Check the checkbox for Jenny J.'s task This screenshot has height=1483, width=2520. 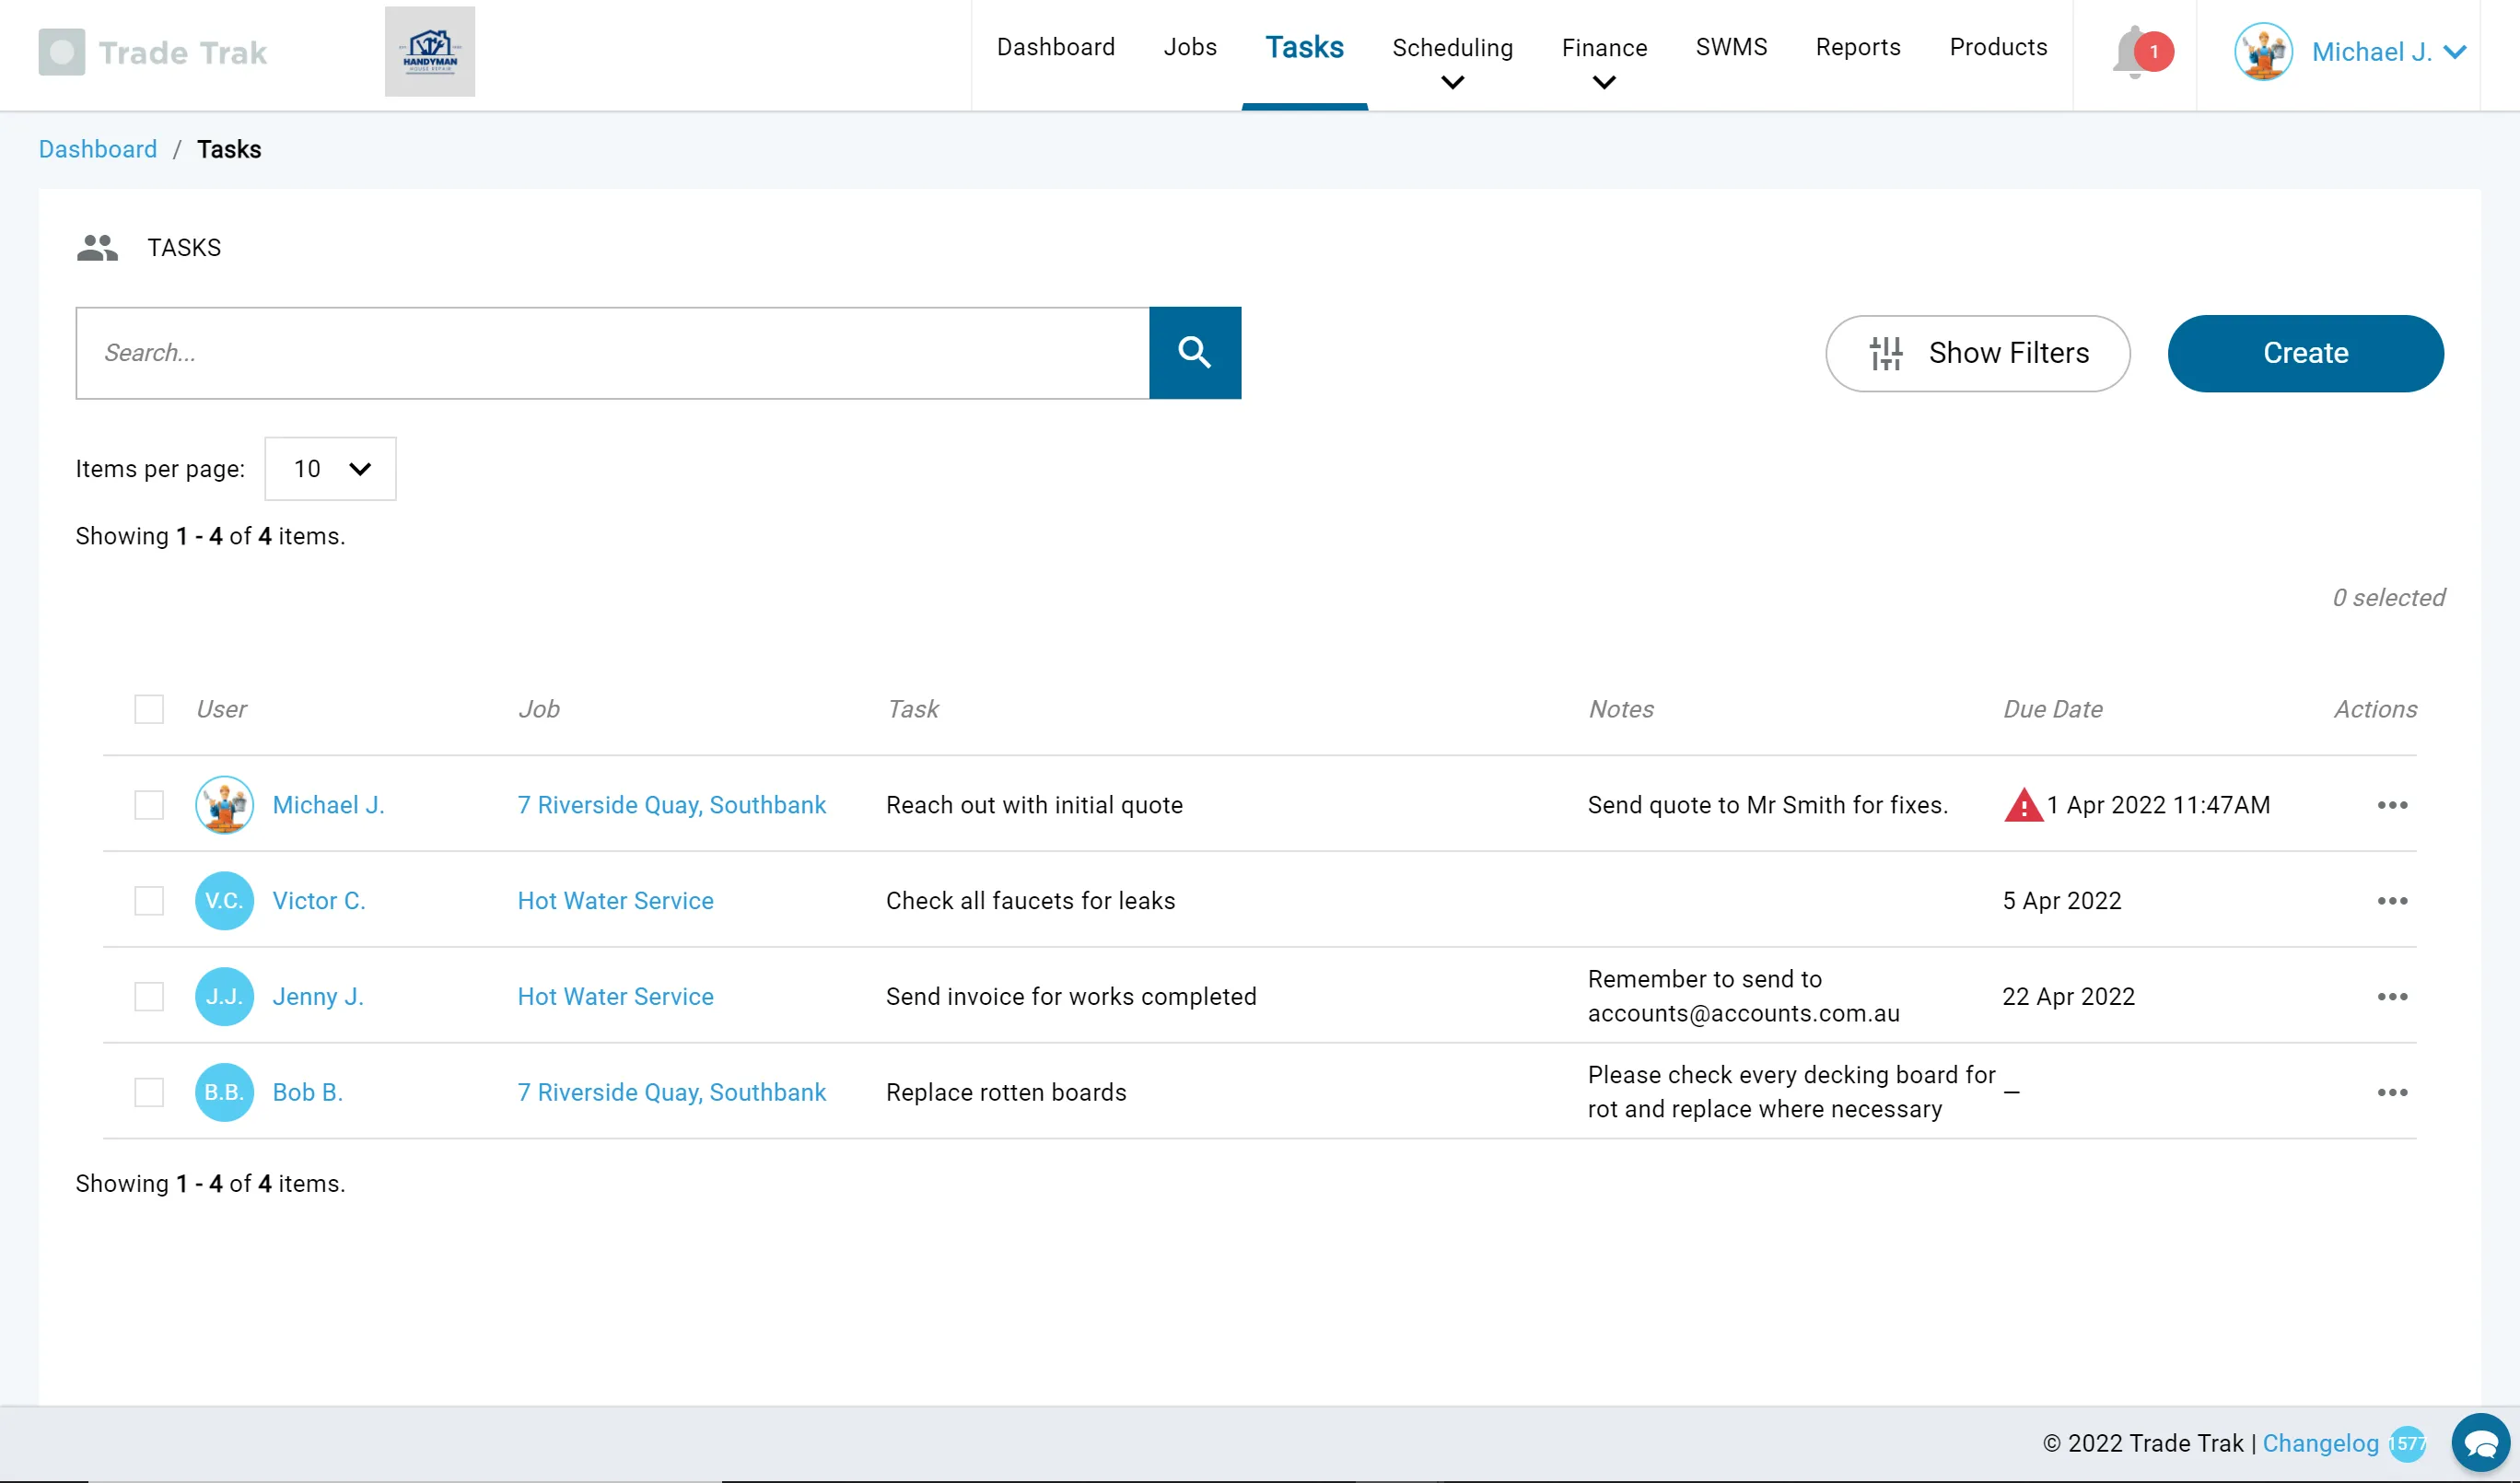click(x=148, y=996)
